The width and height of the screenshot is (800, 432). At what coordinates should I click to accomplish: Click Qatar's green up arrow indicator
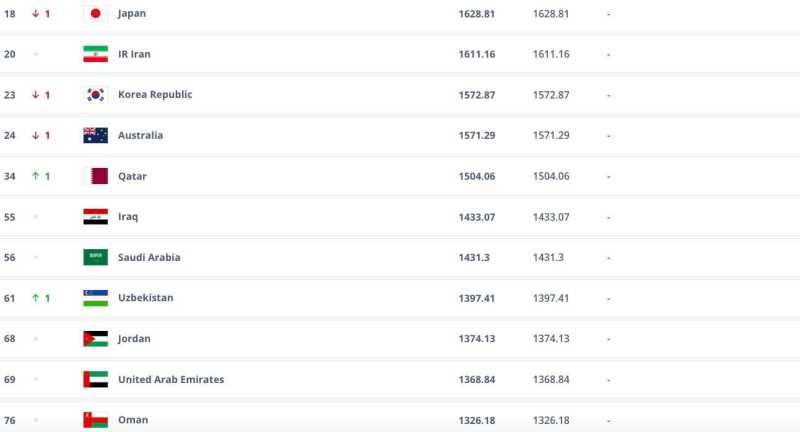pos(35,176)
